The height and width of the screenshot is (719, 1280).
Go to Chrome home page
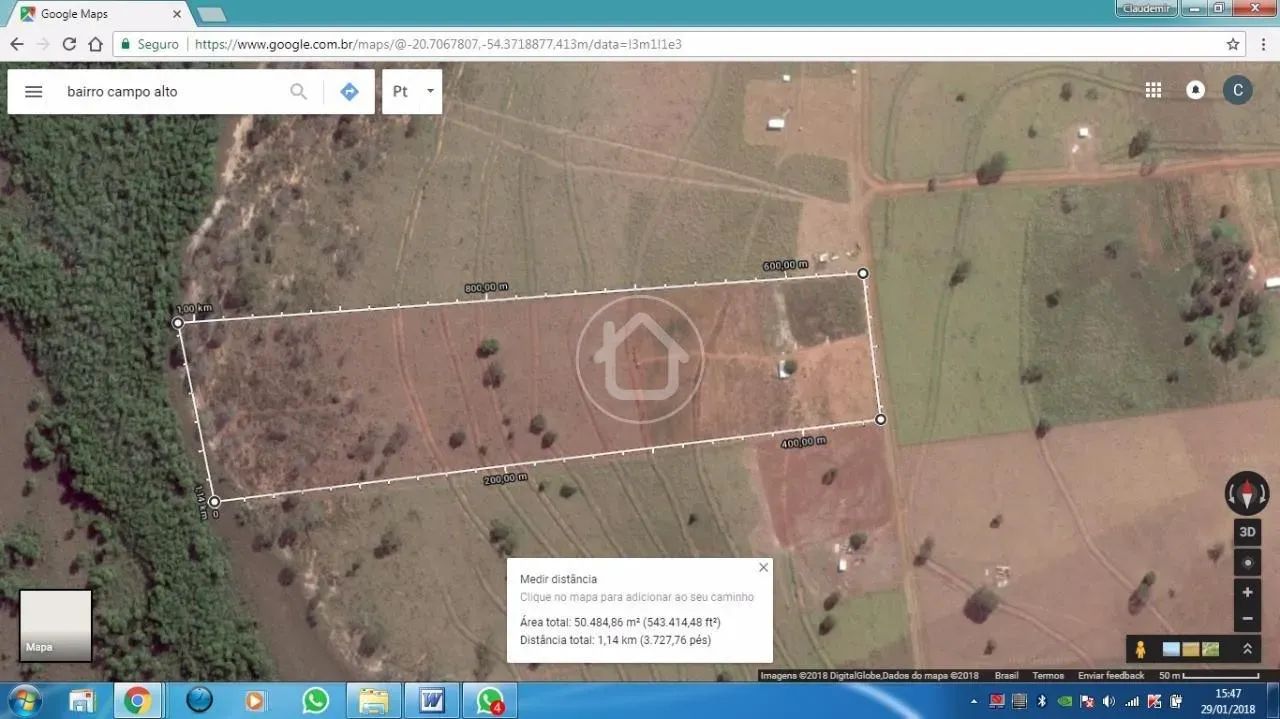pos(95,44)
